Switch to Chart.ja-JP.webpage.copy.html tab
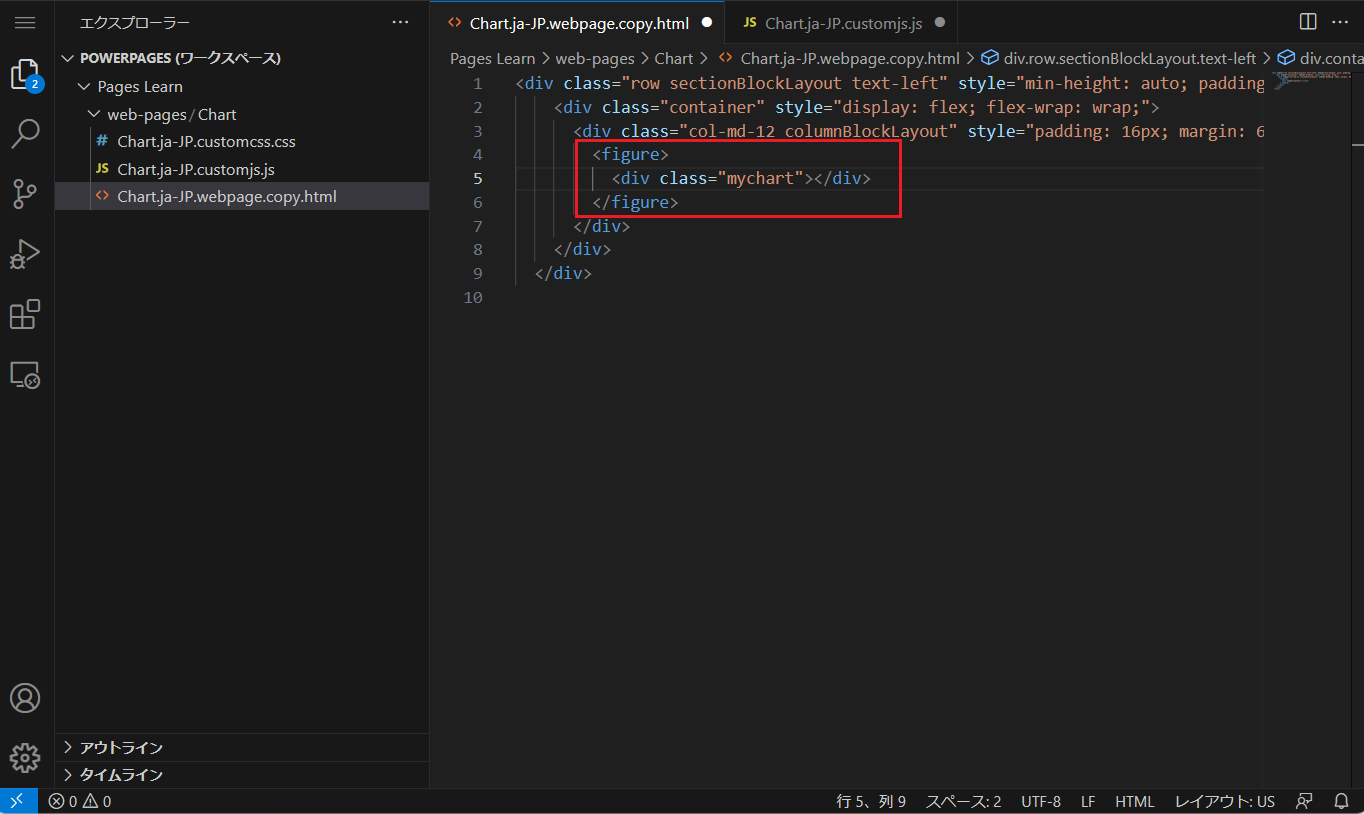This screenshot has width=1364, height=814. click(x=579, y=22)
